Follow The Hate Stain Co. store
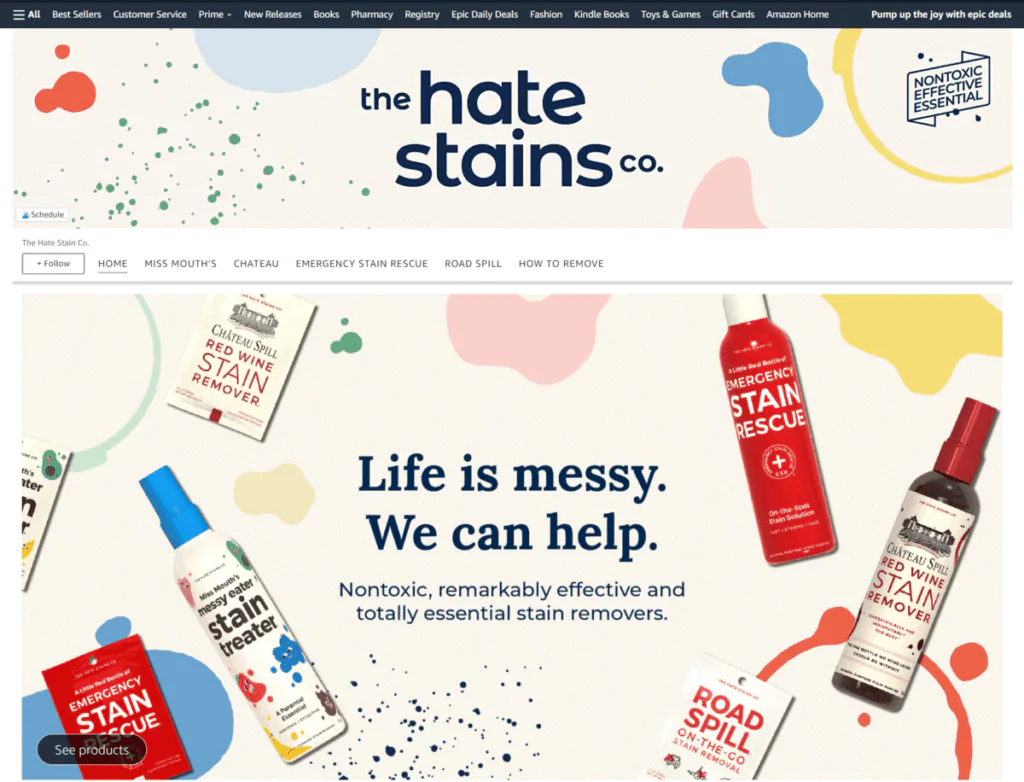Image resolution: width=1024 pixels, height=782 pixels. click(53, 263)
